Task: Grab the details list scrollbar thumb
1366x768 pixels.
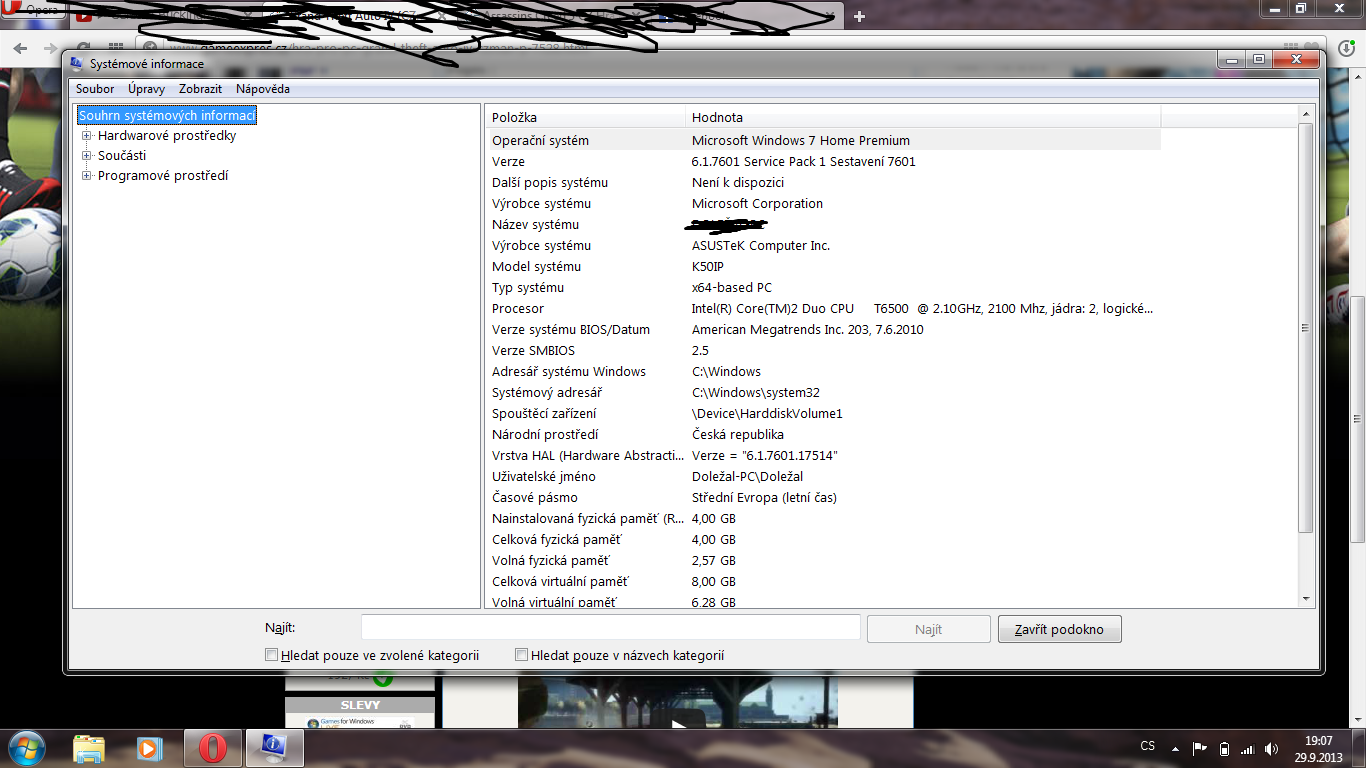Action: tap(1305, 328)
